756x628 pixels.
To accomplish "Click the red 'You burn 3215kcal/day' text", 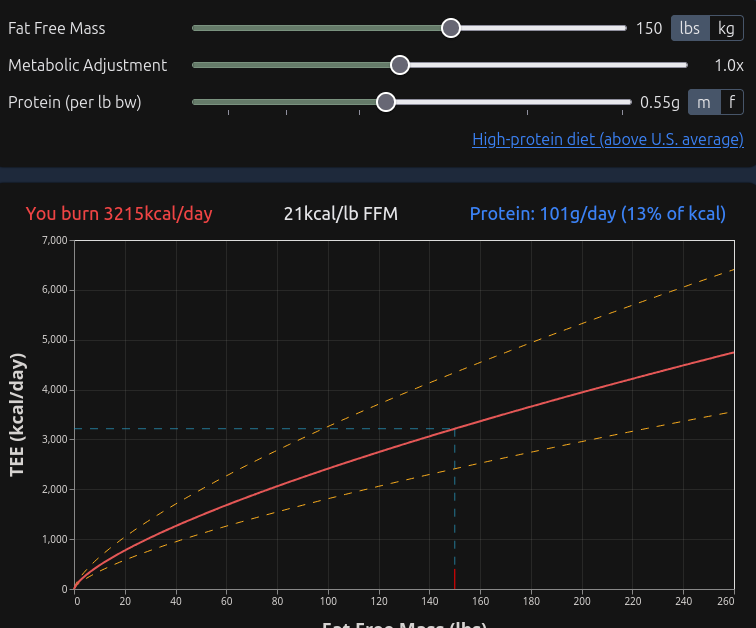I will pyautogui.click(x=119, y=214).
